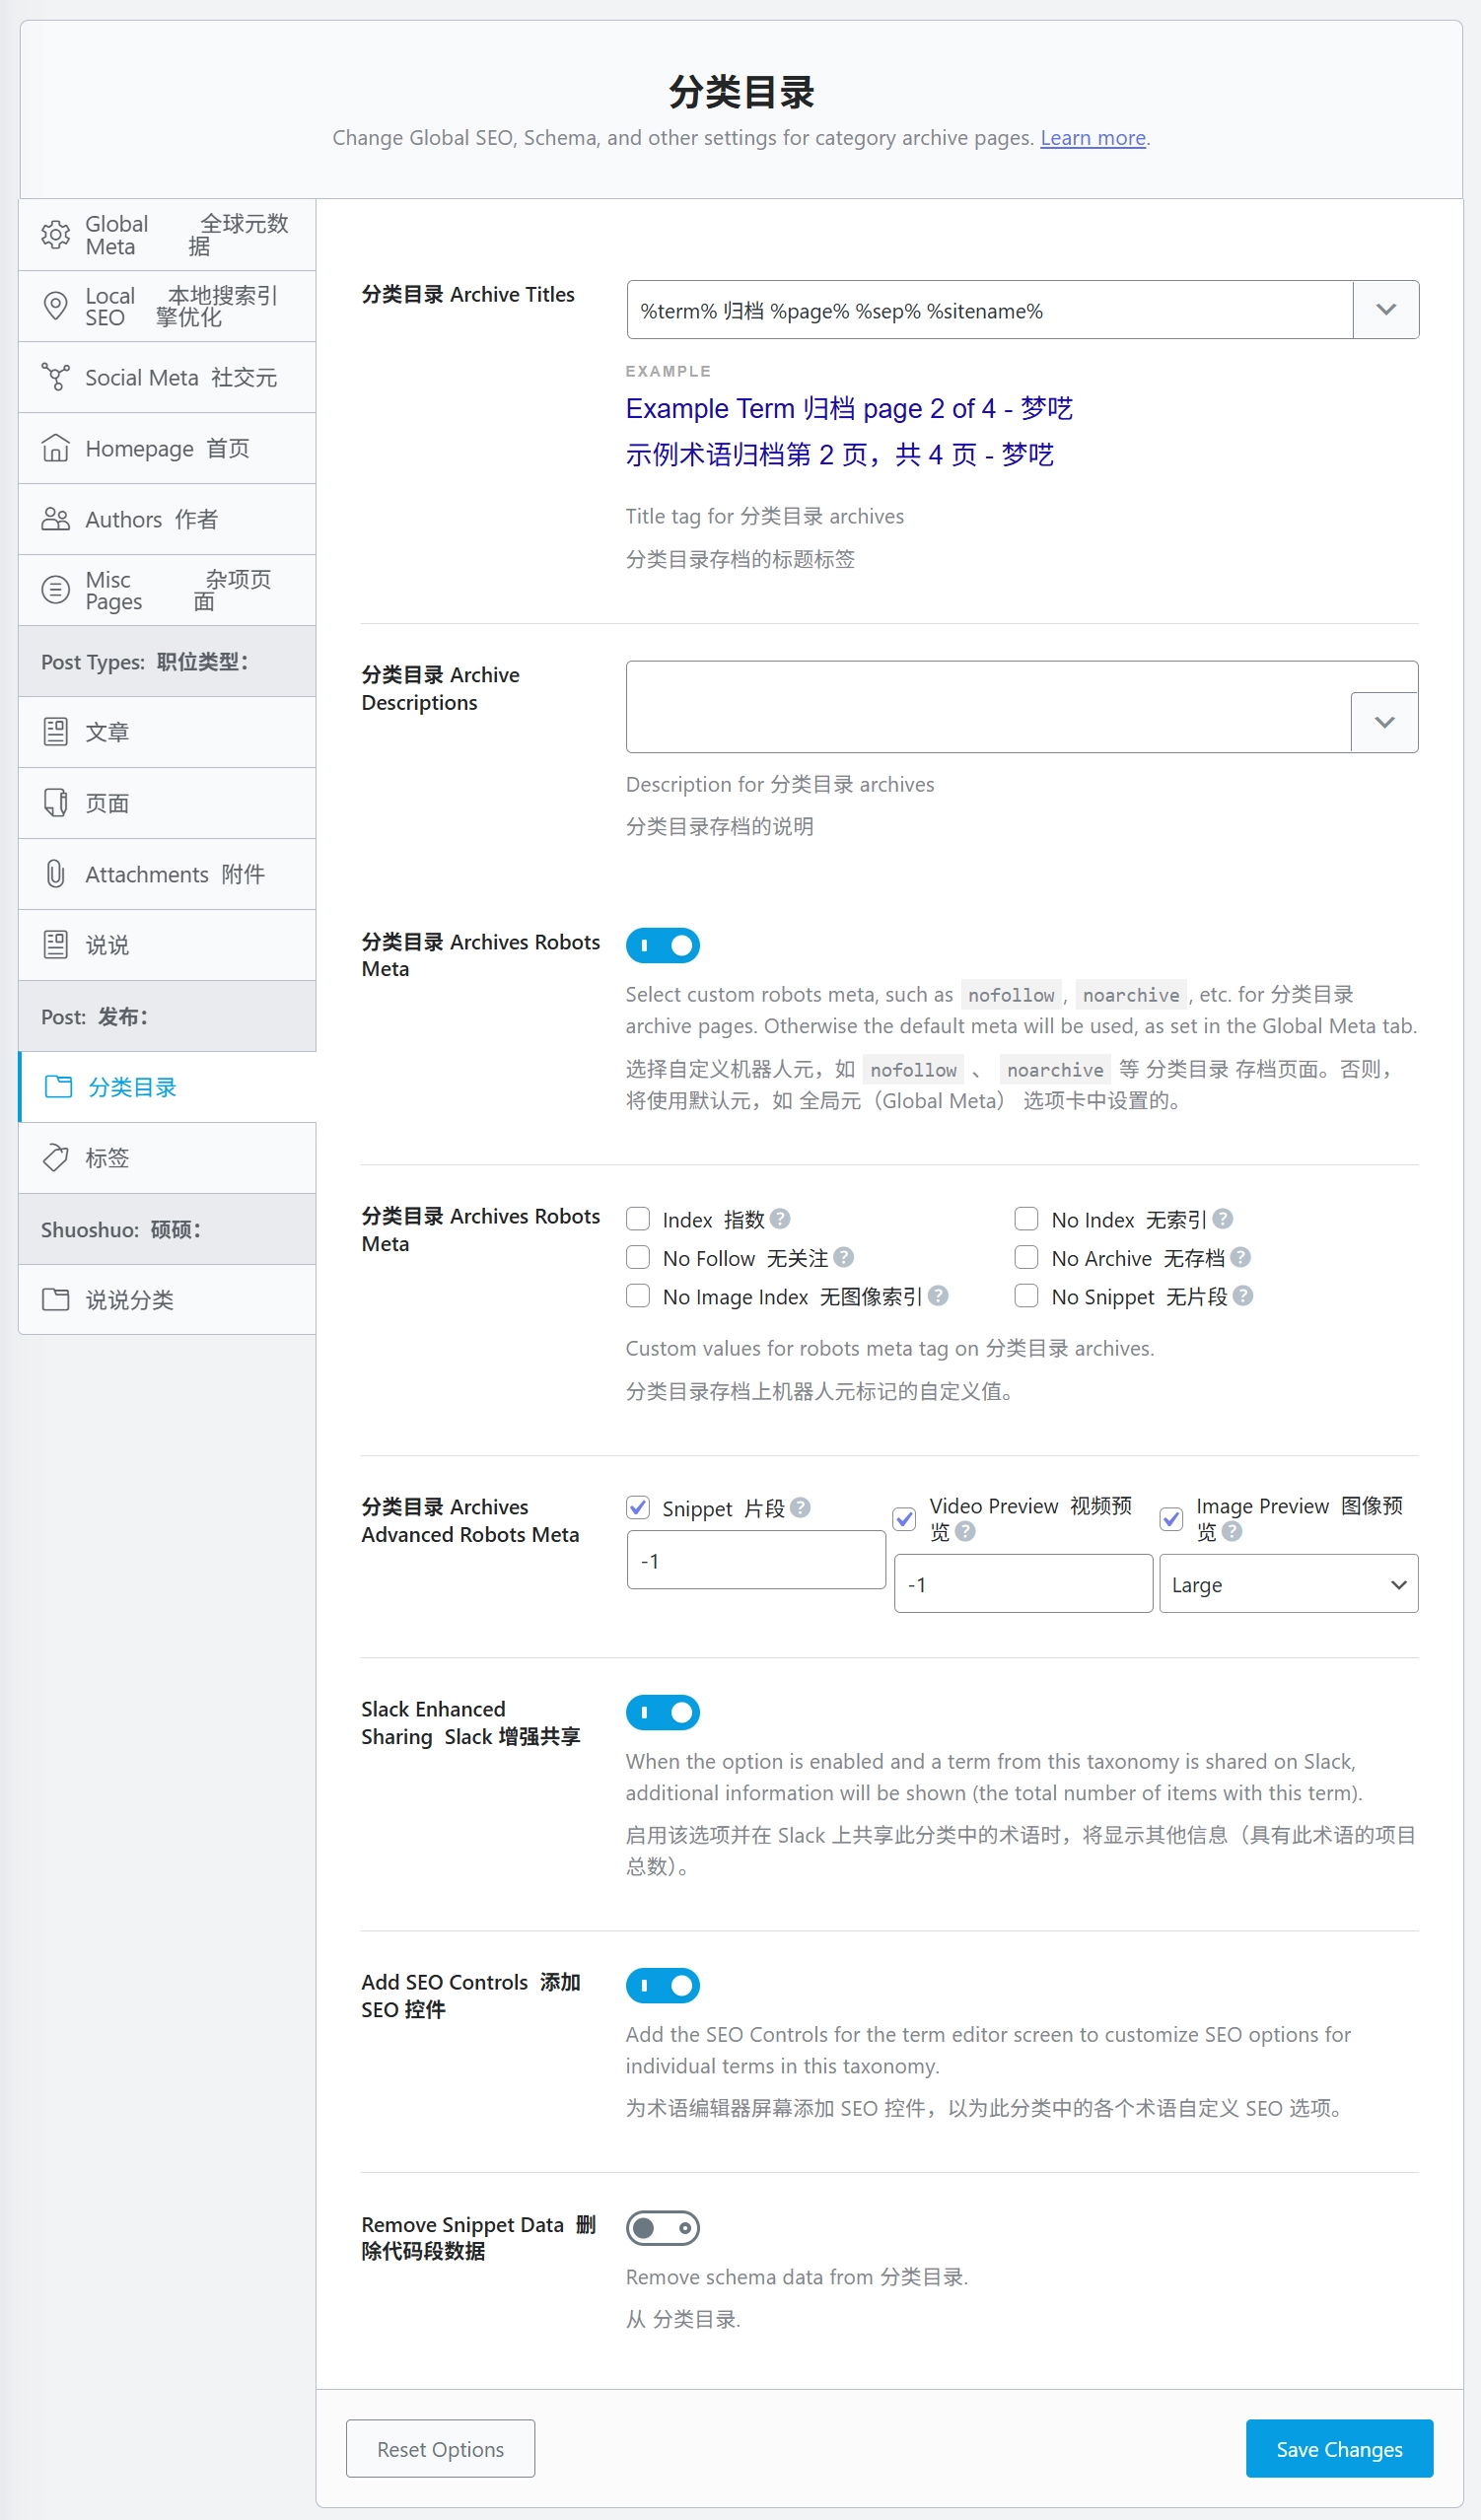1481x2520 pixels.
Task: Open Archive Titles variable dropdown arrow
Action: [x=1386, y=310]
